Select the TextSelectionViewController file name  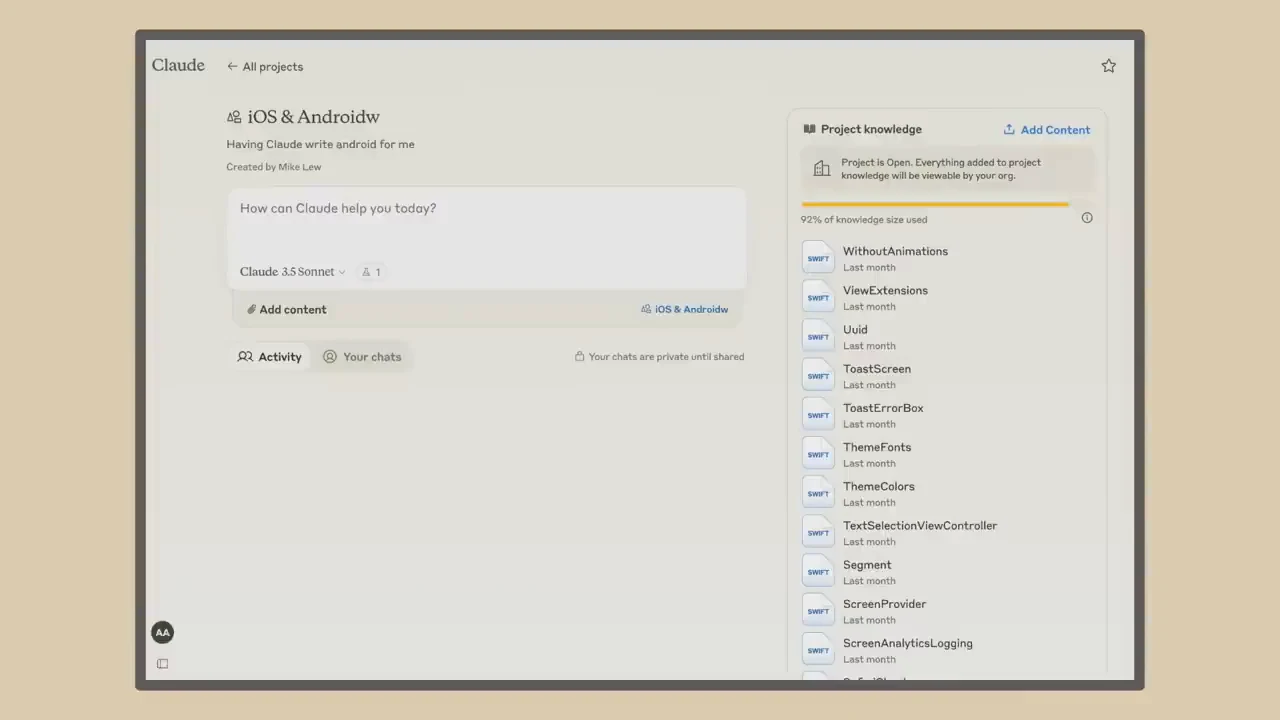(920, 525)
